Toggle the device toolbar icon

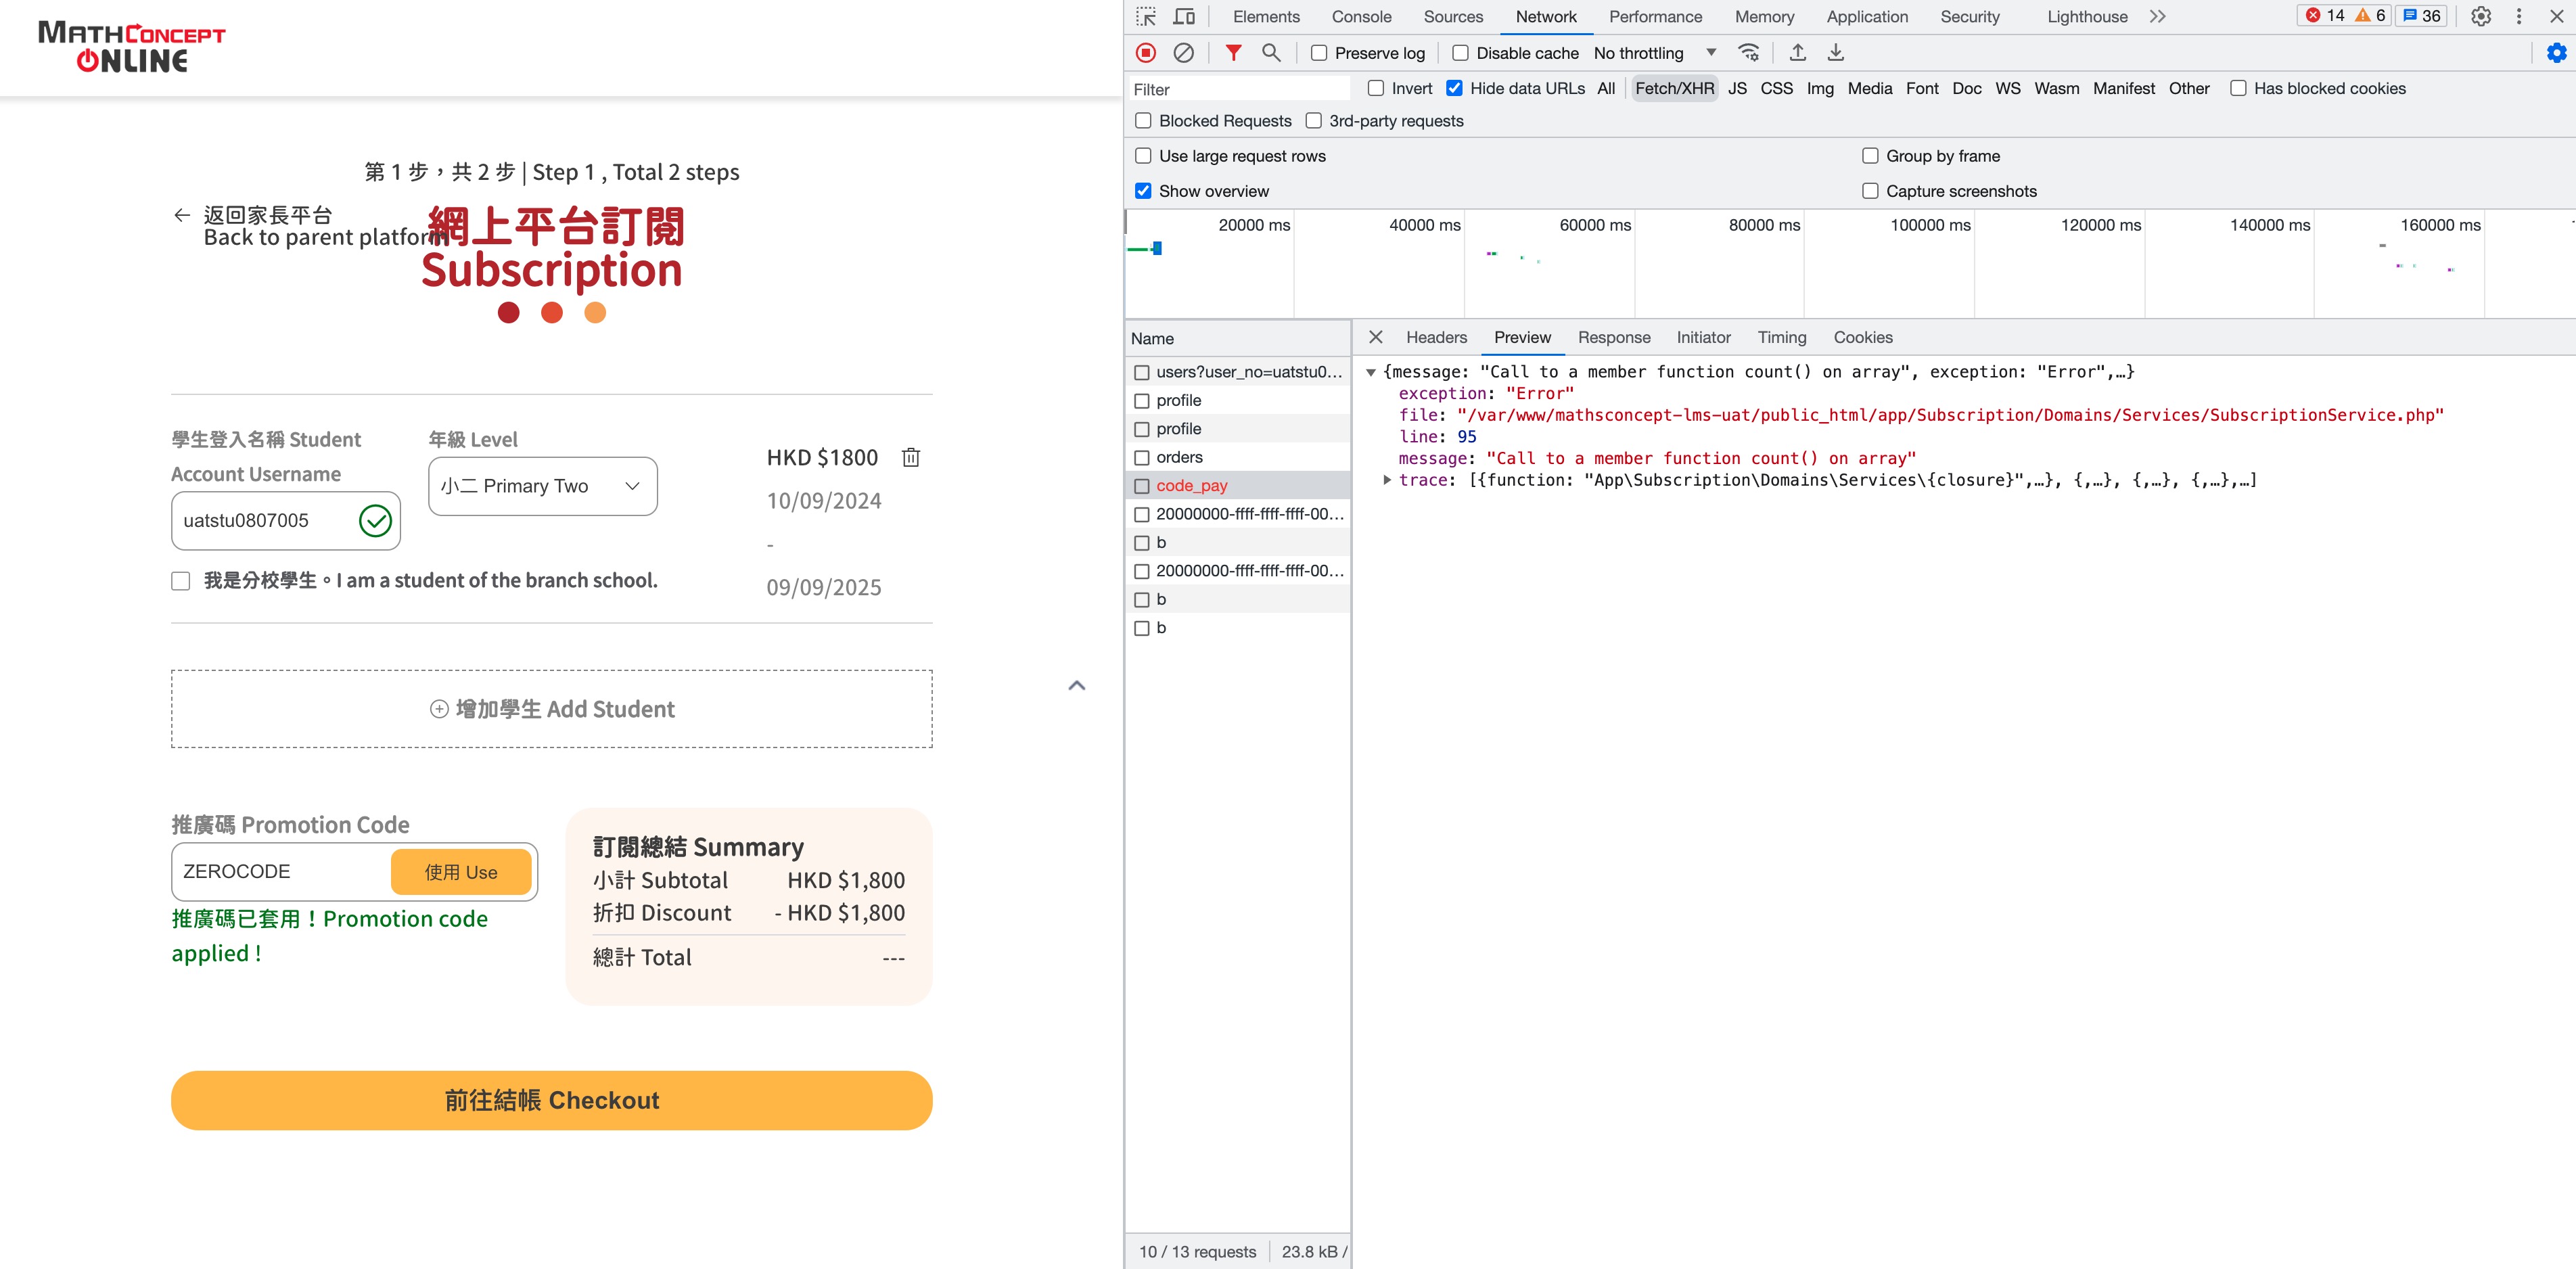[x=1184, y=17]
